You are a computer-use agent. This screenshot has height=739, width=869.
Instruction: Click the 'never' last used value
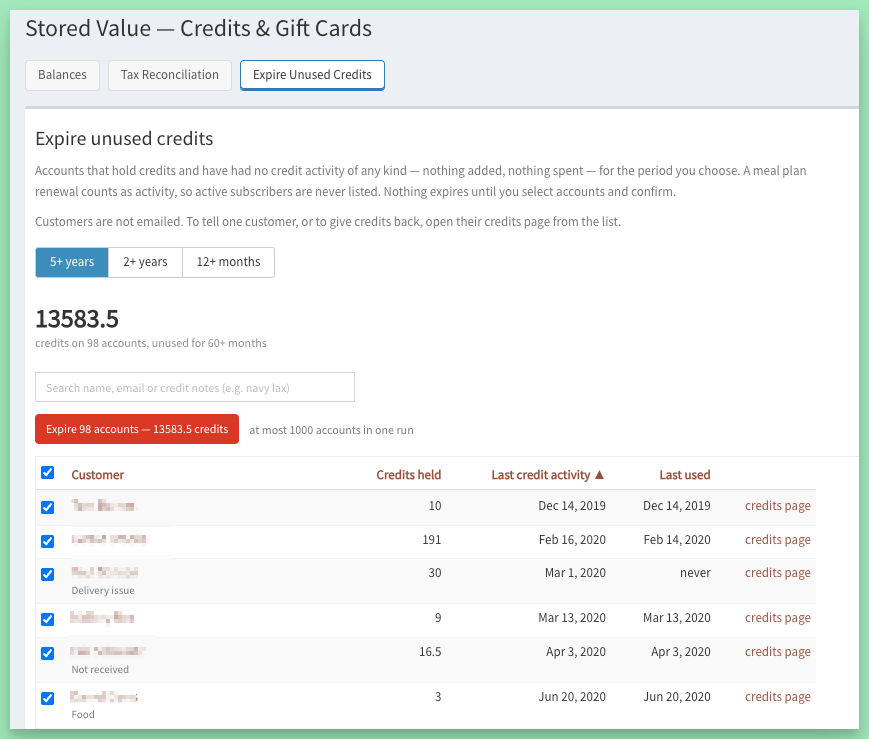[695, 573]
